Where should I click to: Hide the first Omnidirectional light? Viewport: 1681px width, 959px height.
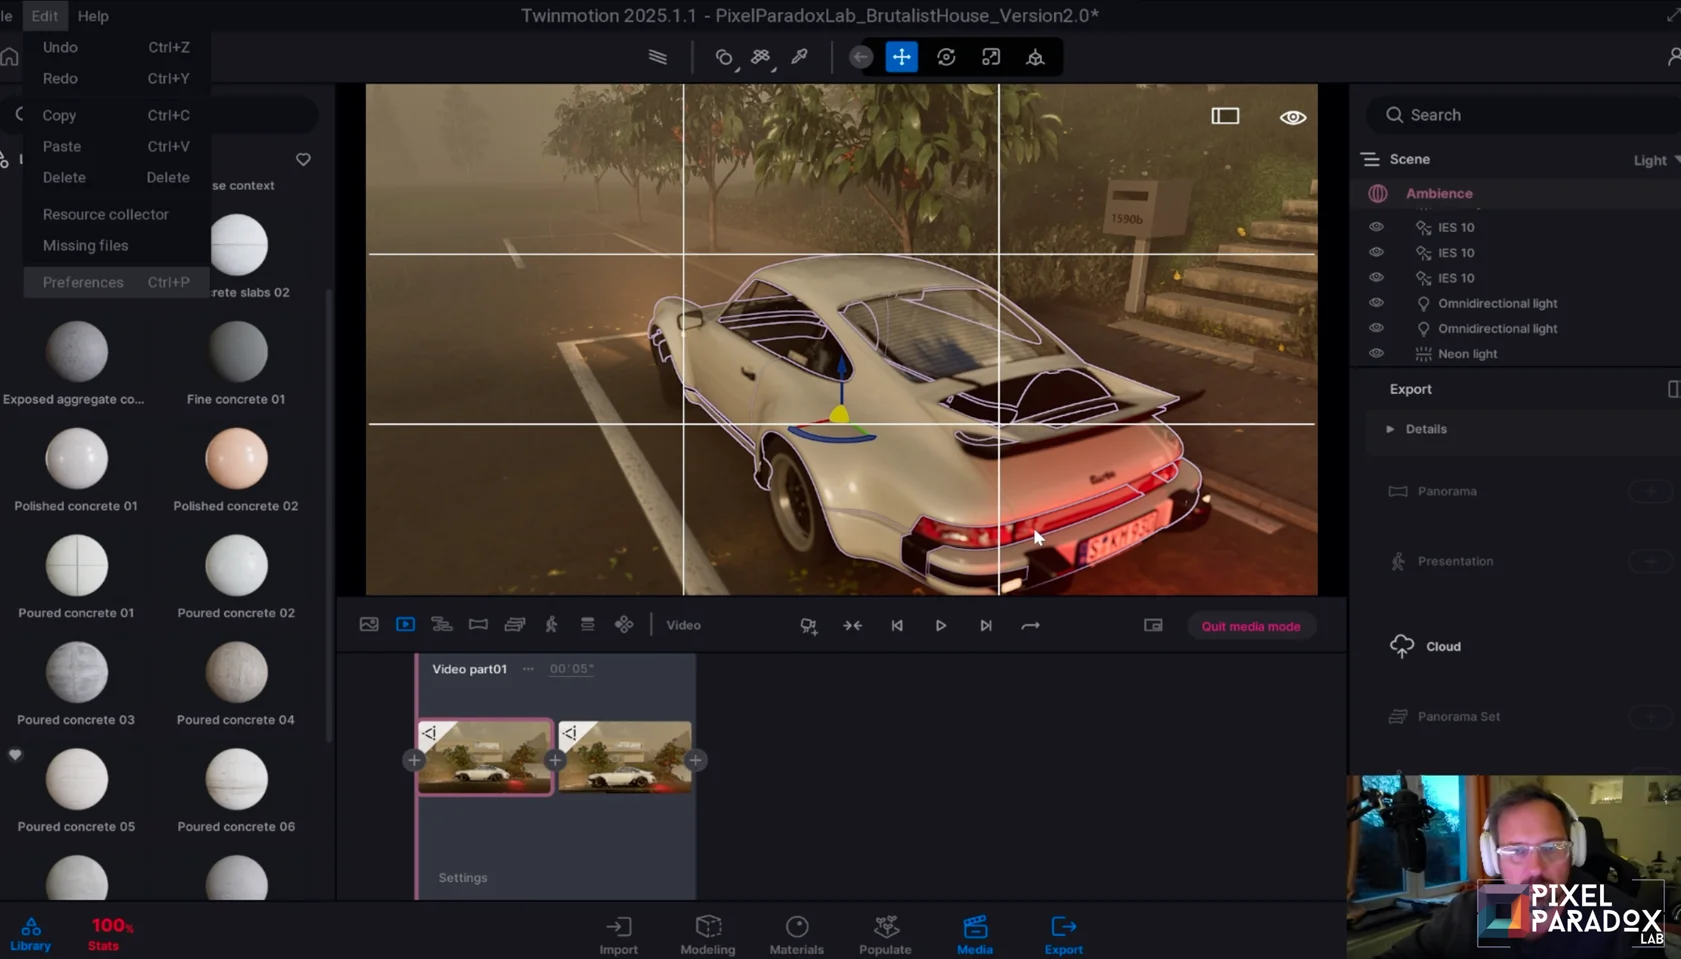[x=1376, y=302]
